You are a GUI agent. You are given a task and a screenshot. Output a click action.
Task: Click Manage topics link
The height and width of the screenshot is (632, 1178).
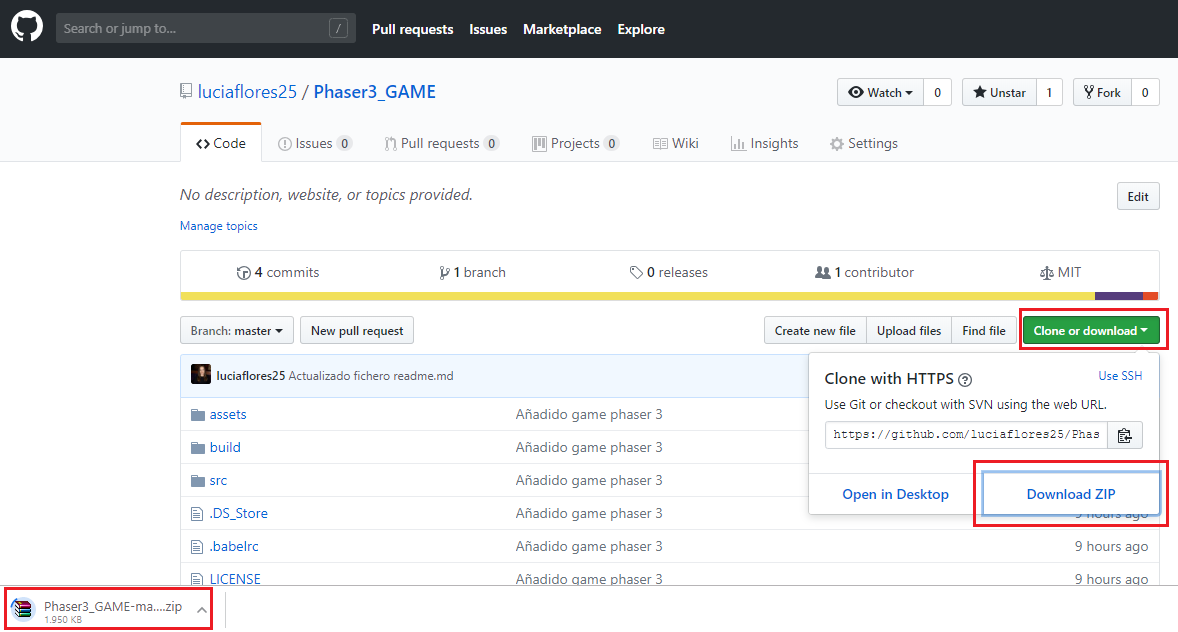[219, 225]
